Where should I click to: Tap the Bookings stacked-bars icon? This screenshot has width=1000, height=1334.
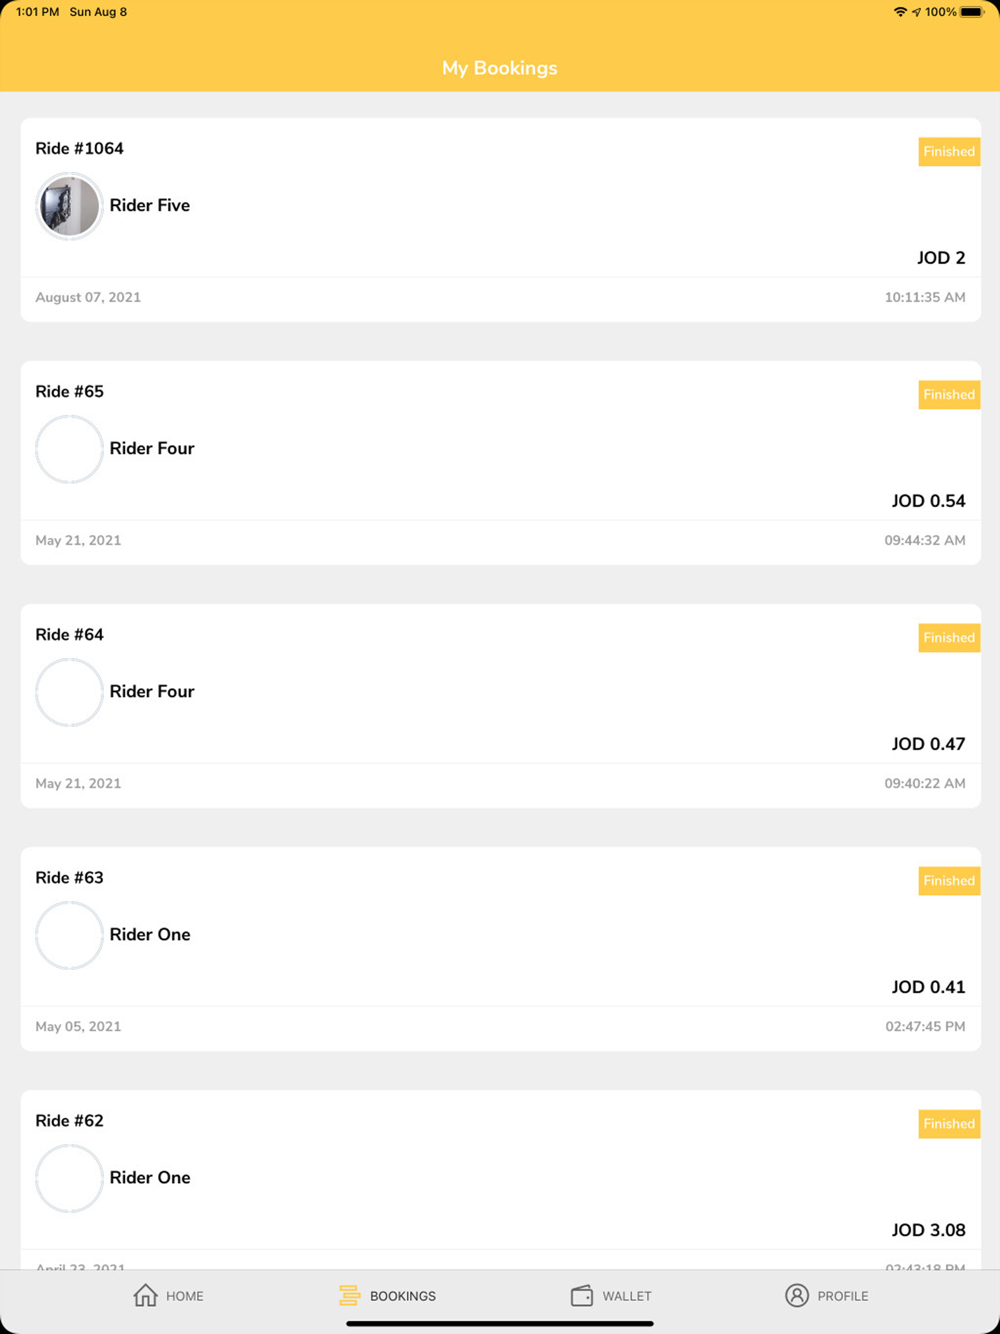click(x=349, y=1295)
